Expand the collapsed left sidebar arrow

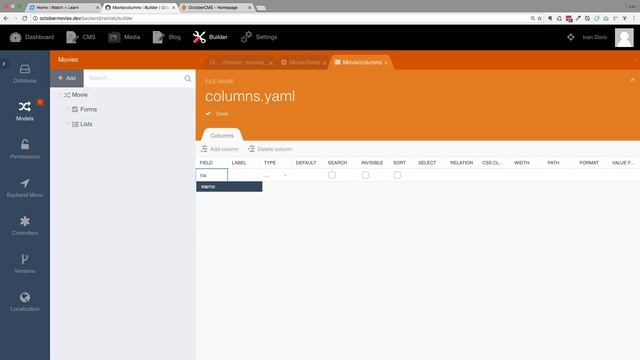4,63
